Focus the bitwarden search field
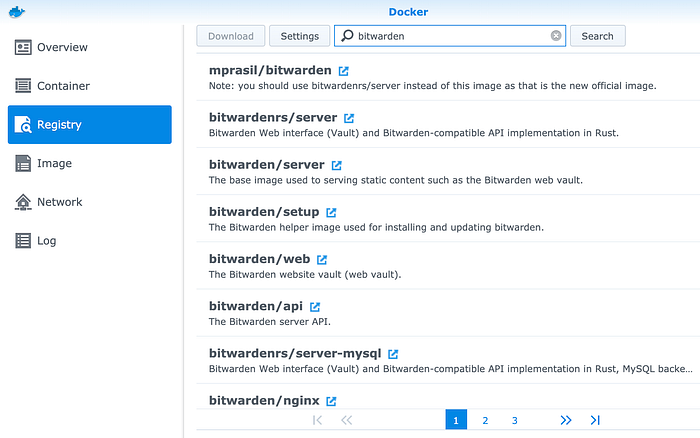This screenshot has height=438, width=700. [x=450, y=36]
